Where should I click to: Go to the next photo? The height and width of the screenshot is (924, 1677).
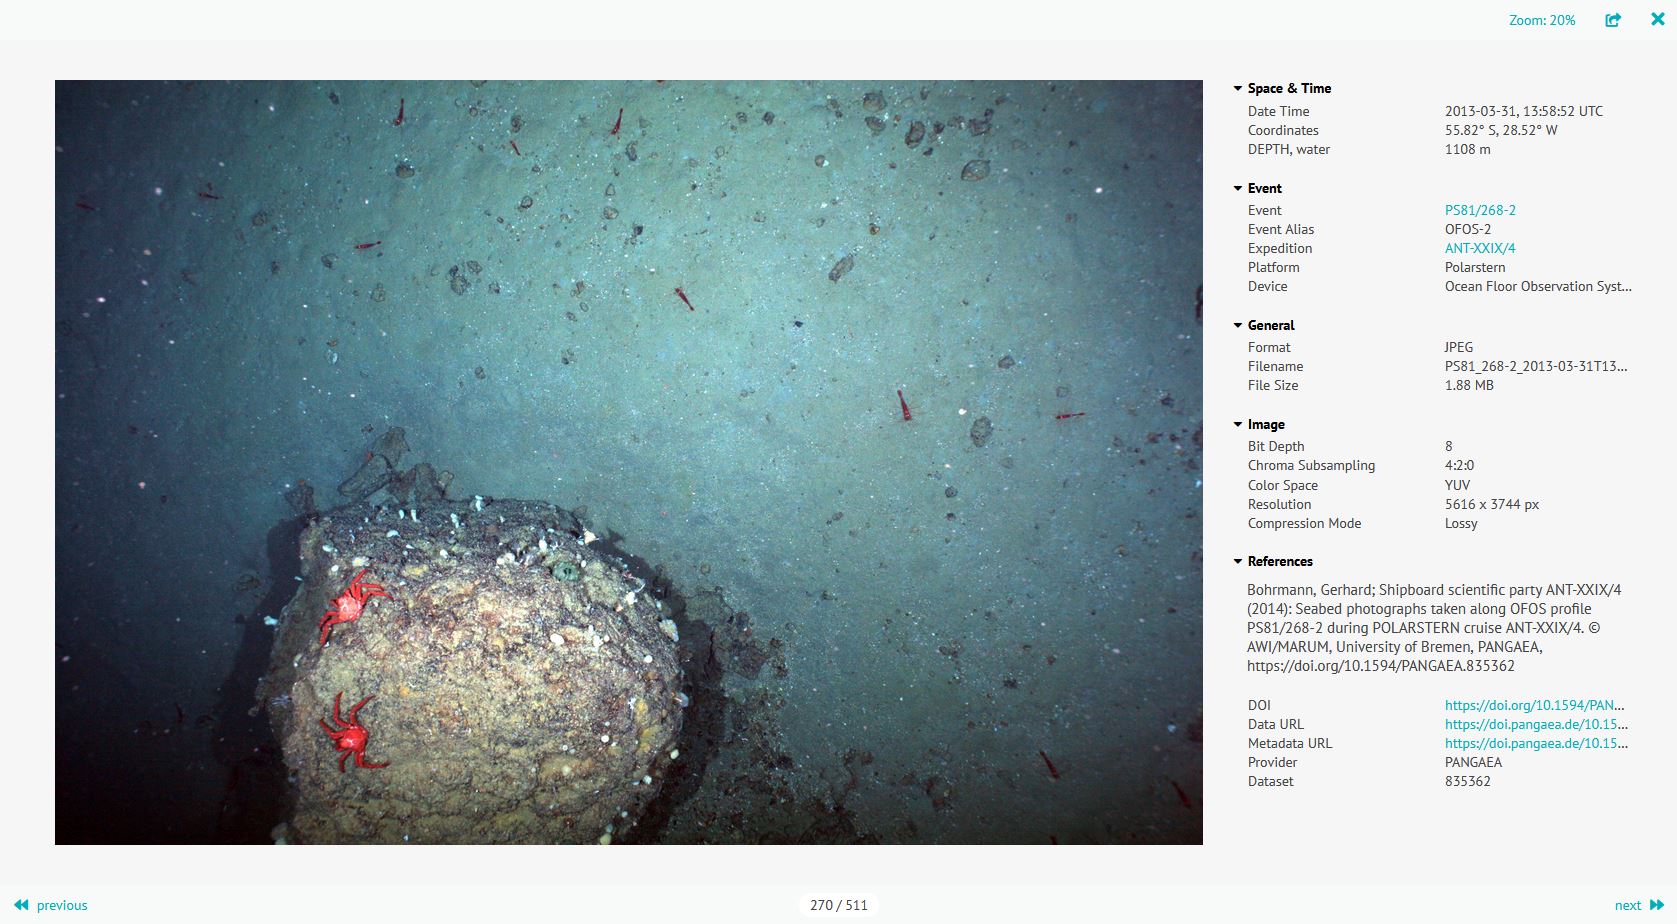point(1630,904)
